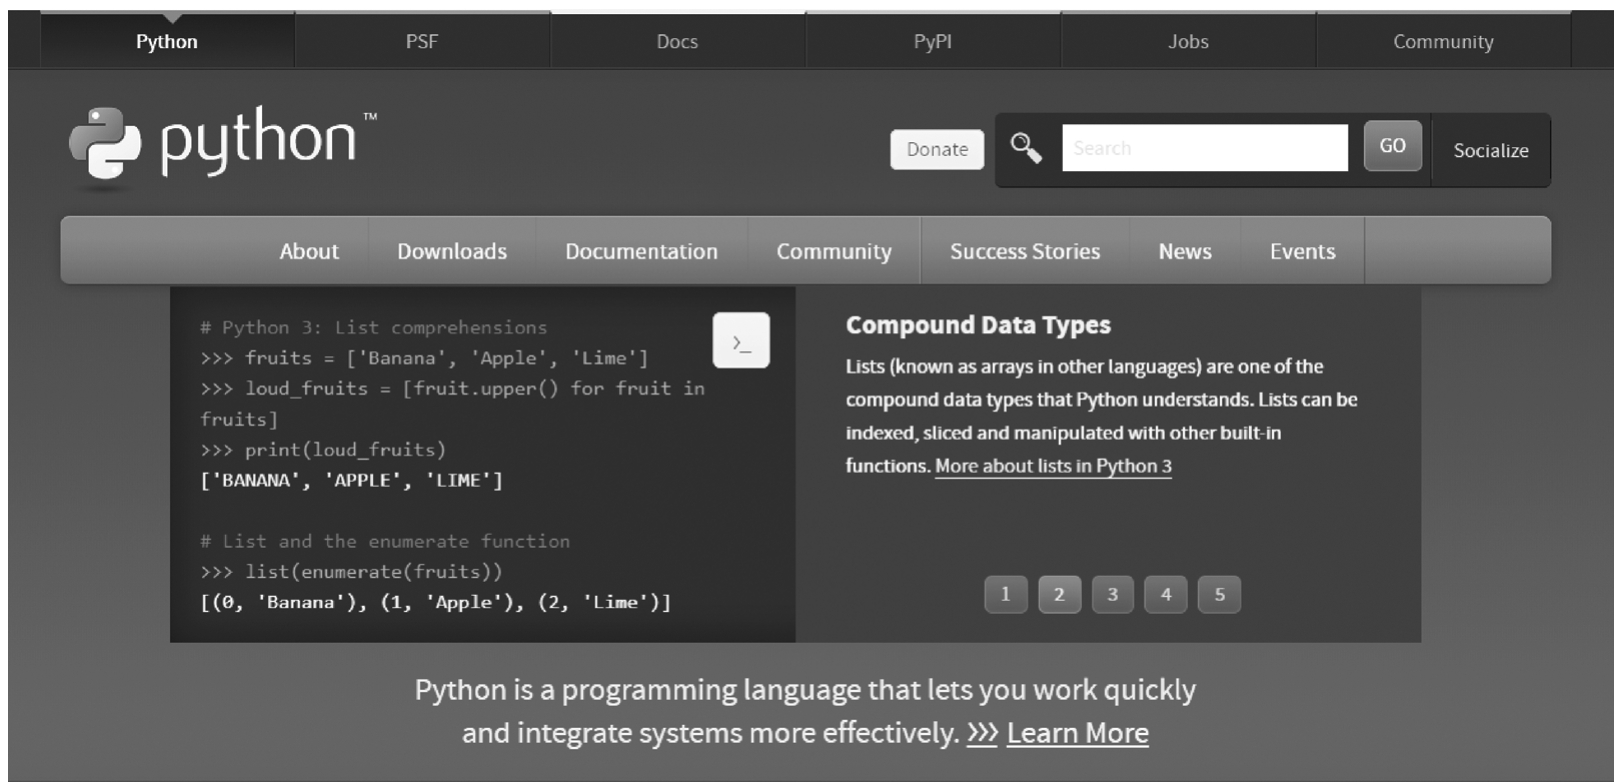This screenshot has width=1618, height=784.
Task: Focus the Search text field
Action: point(1204,148)
